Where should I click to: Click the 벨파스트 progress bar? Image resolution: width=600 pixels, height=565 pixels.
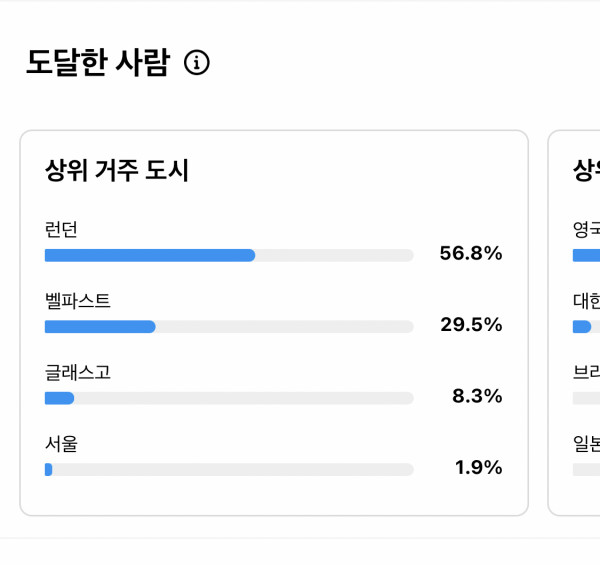click(x=229, y=327)
